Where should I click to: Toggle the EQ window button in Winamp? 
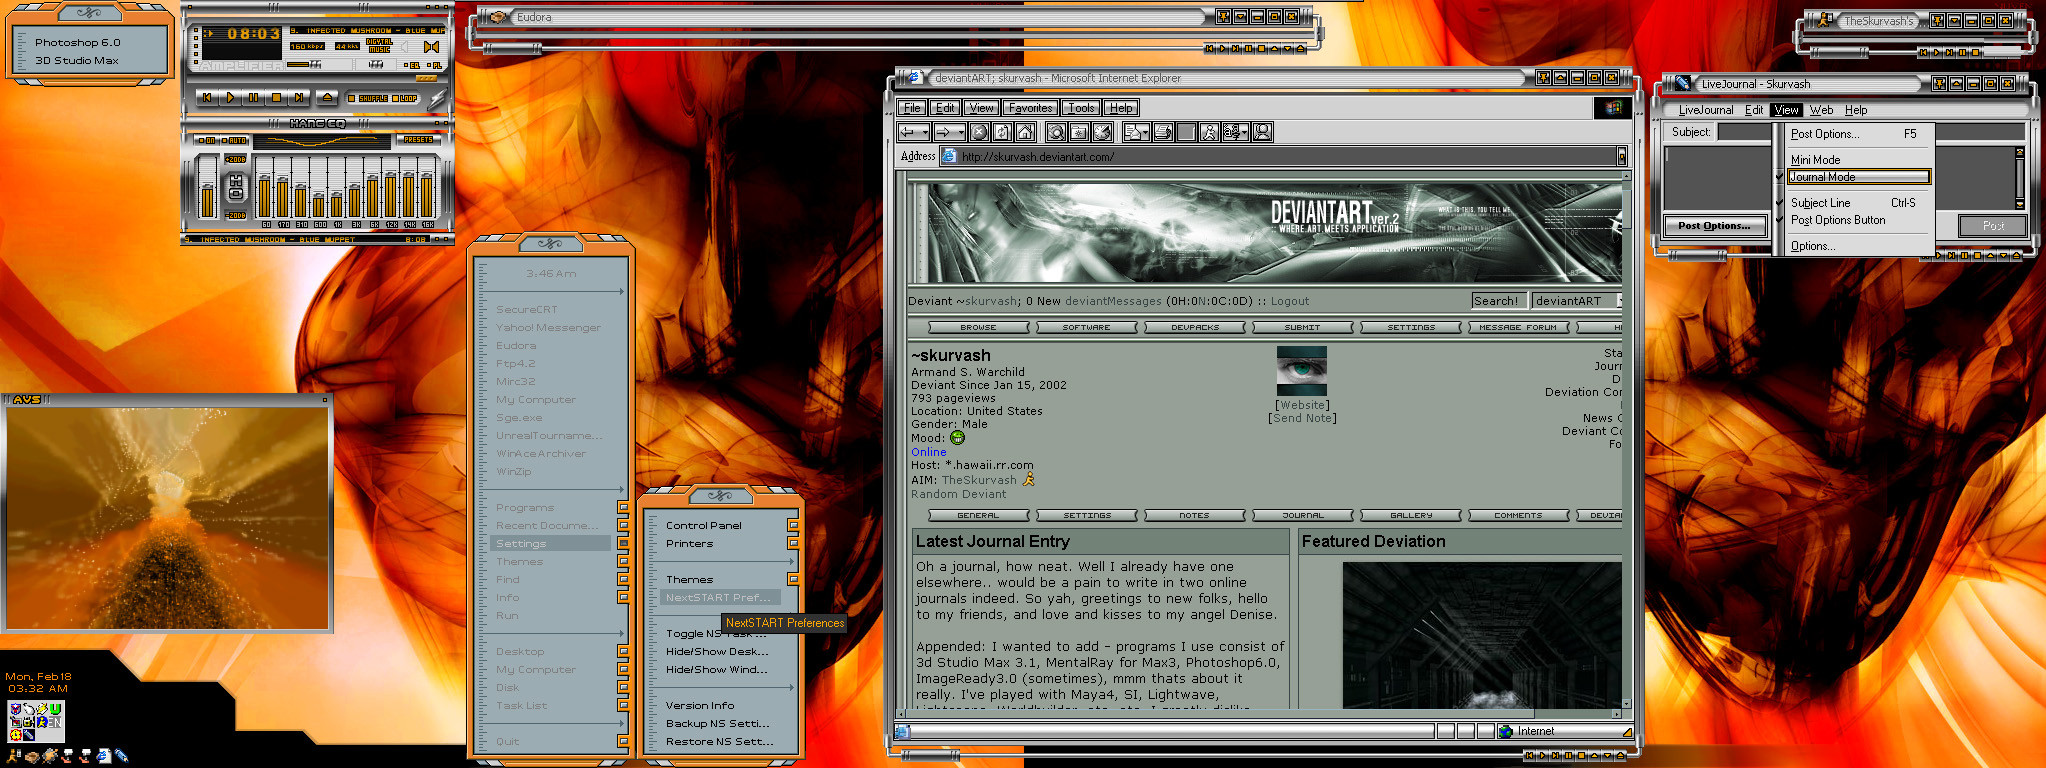pos(413,65)
